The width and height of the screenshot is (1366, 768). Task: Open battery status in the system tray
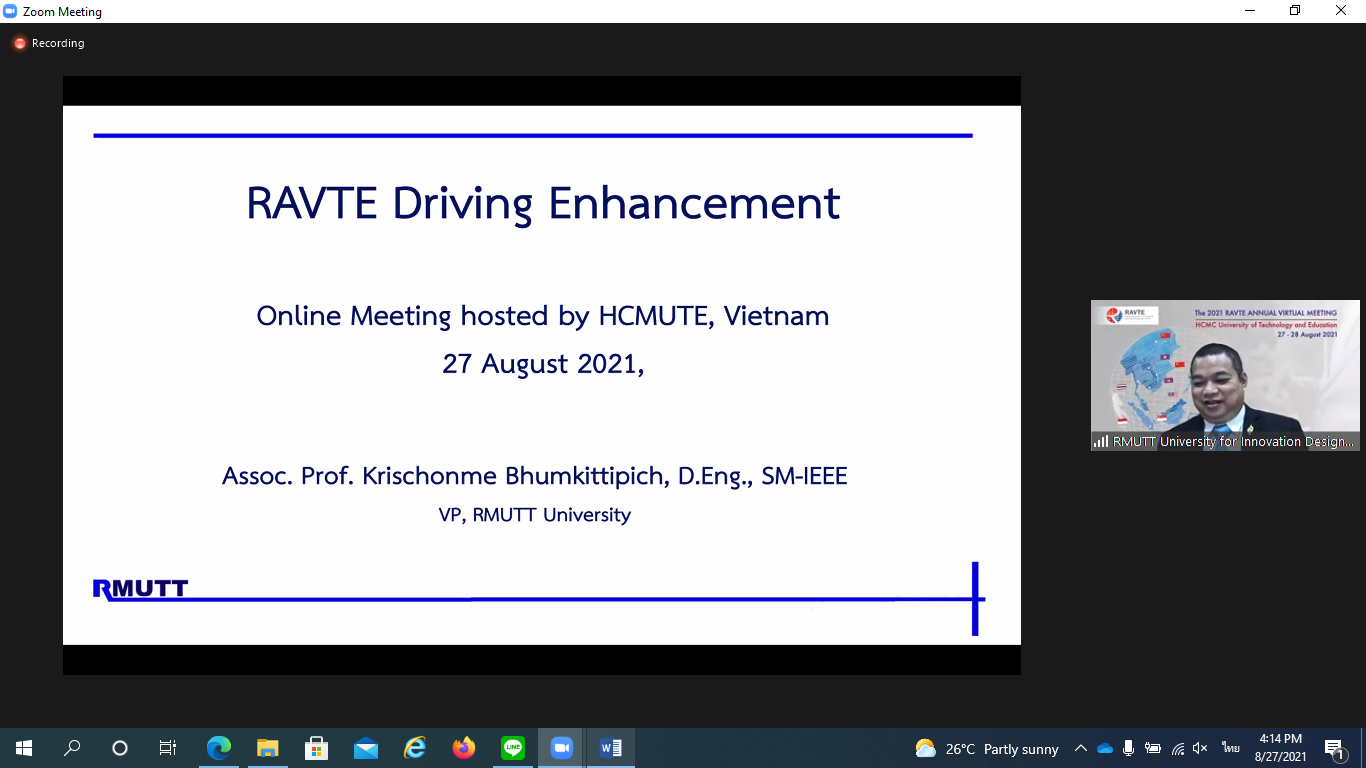(1153, 749)
